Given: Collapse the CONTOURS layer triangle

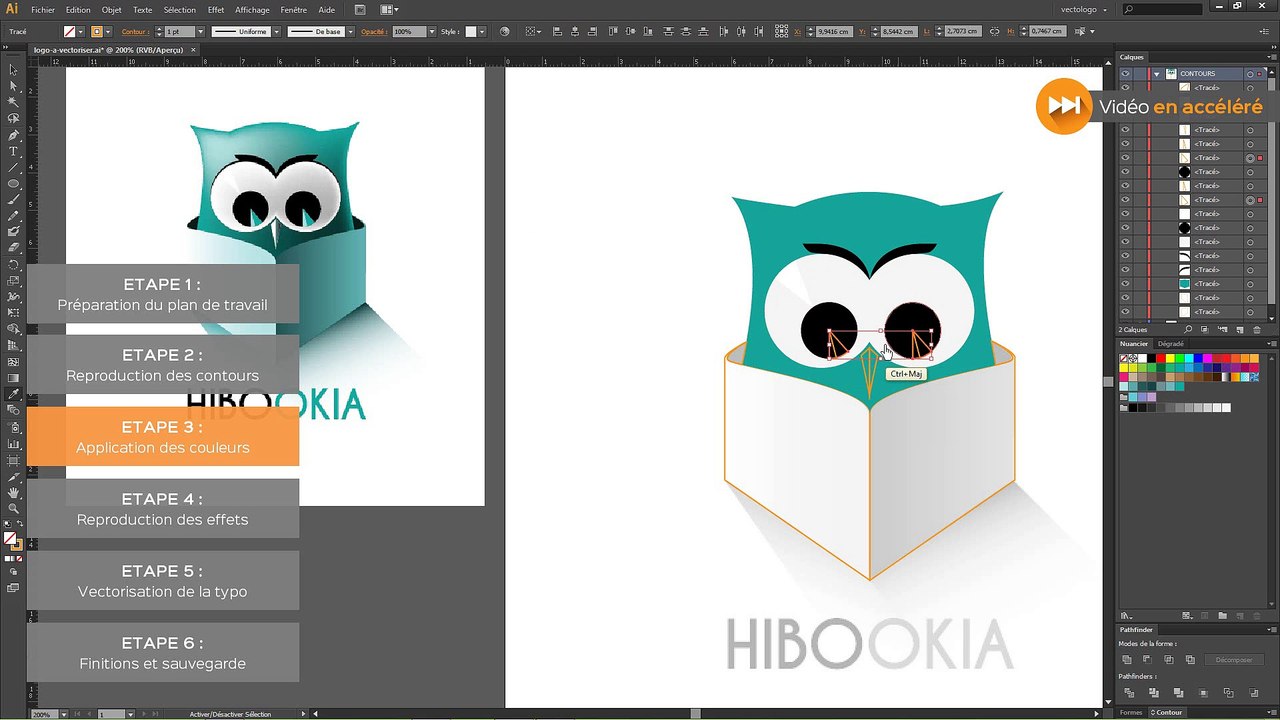Looking at the screenshot, I should click(1157, 74).
